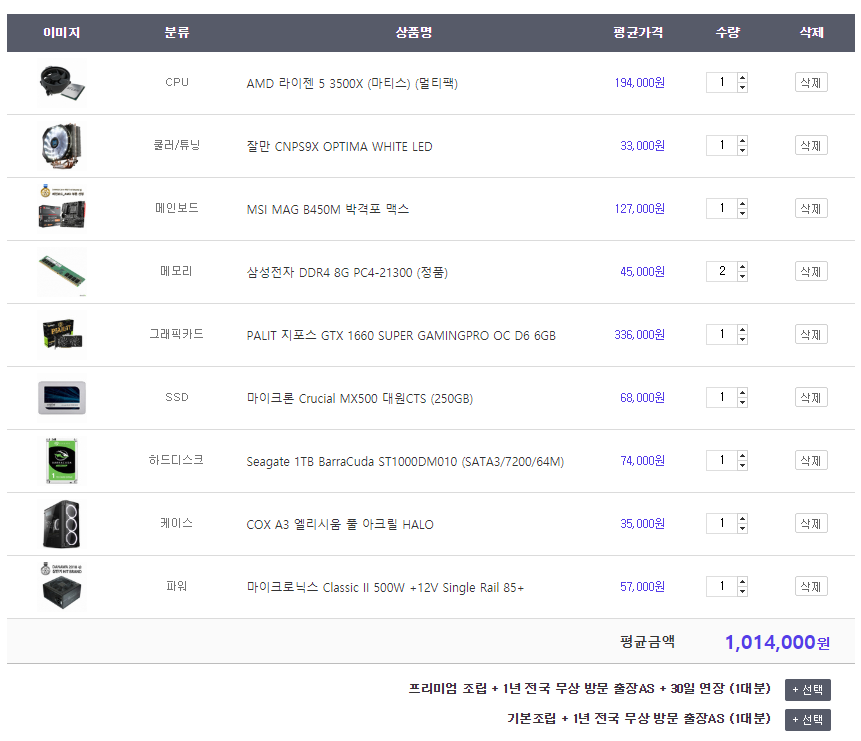861x741 pixels.
Task: Click the Seagate BarraCuda hard disk thumbnail
Action: [x=62, y=461]
